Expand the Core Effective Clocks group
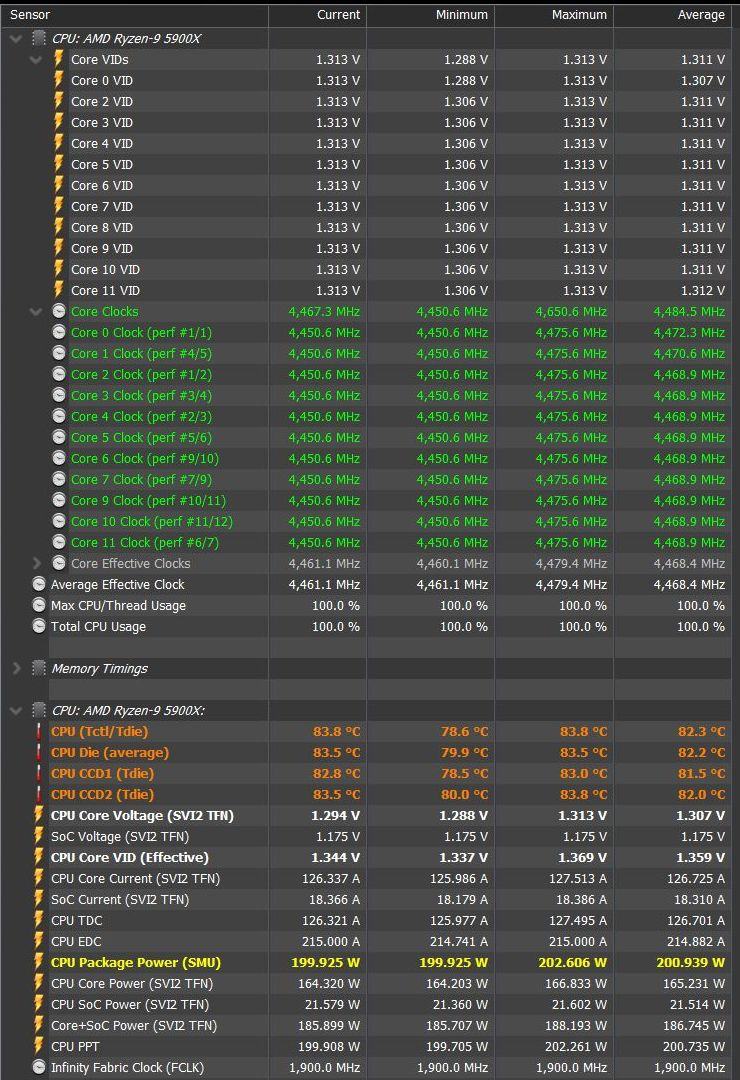 [37, 563]
